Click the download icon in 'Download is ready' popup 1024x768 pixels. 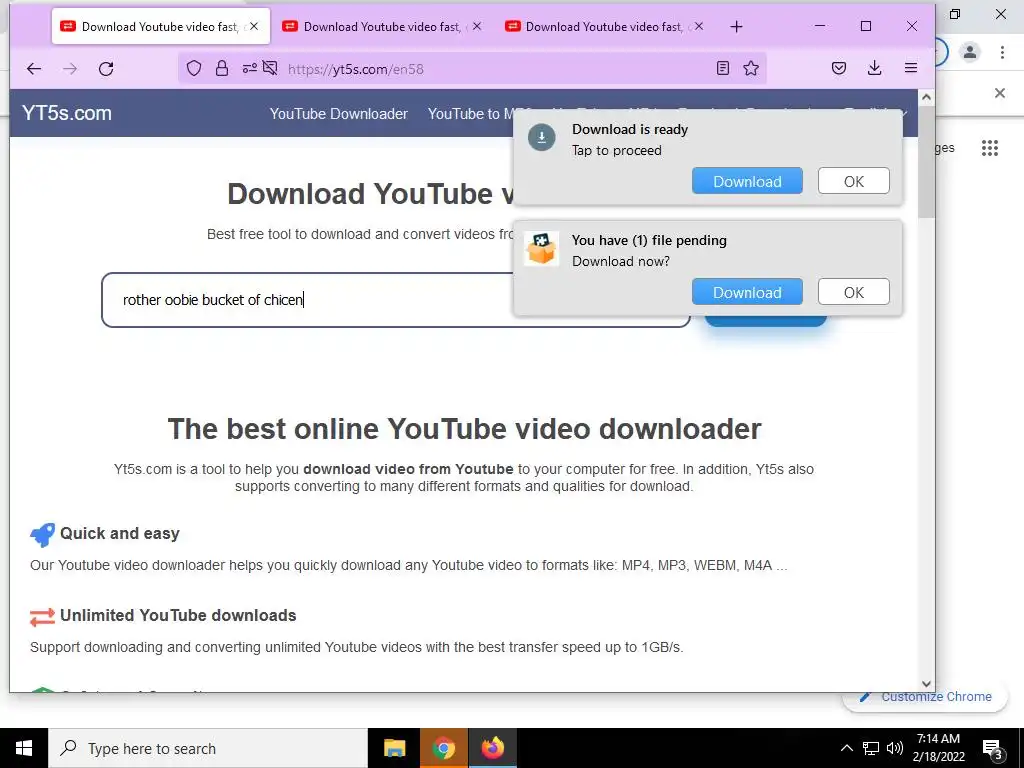[541, 137]
